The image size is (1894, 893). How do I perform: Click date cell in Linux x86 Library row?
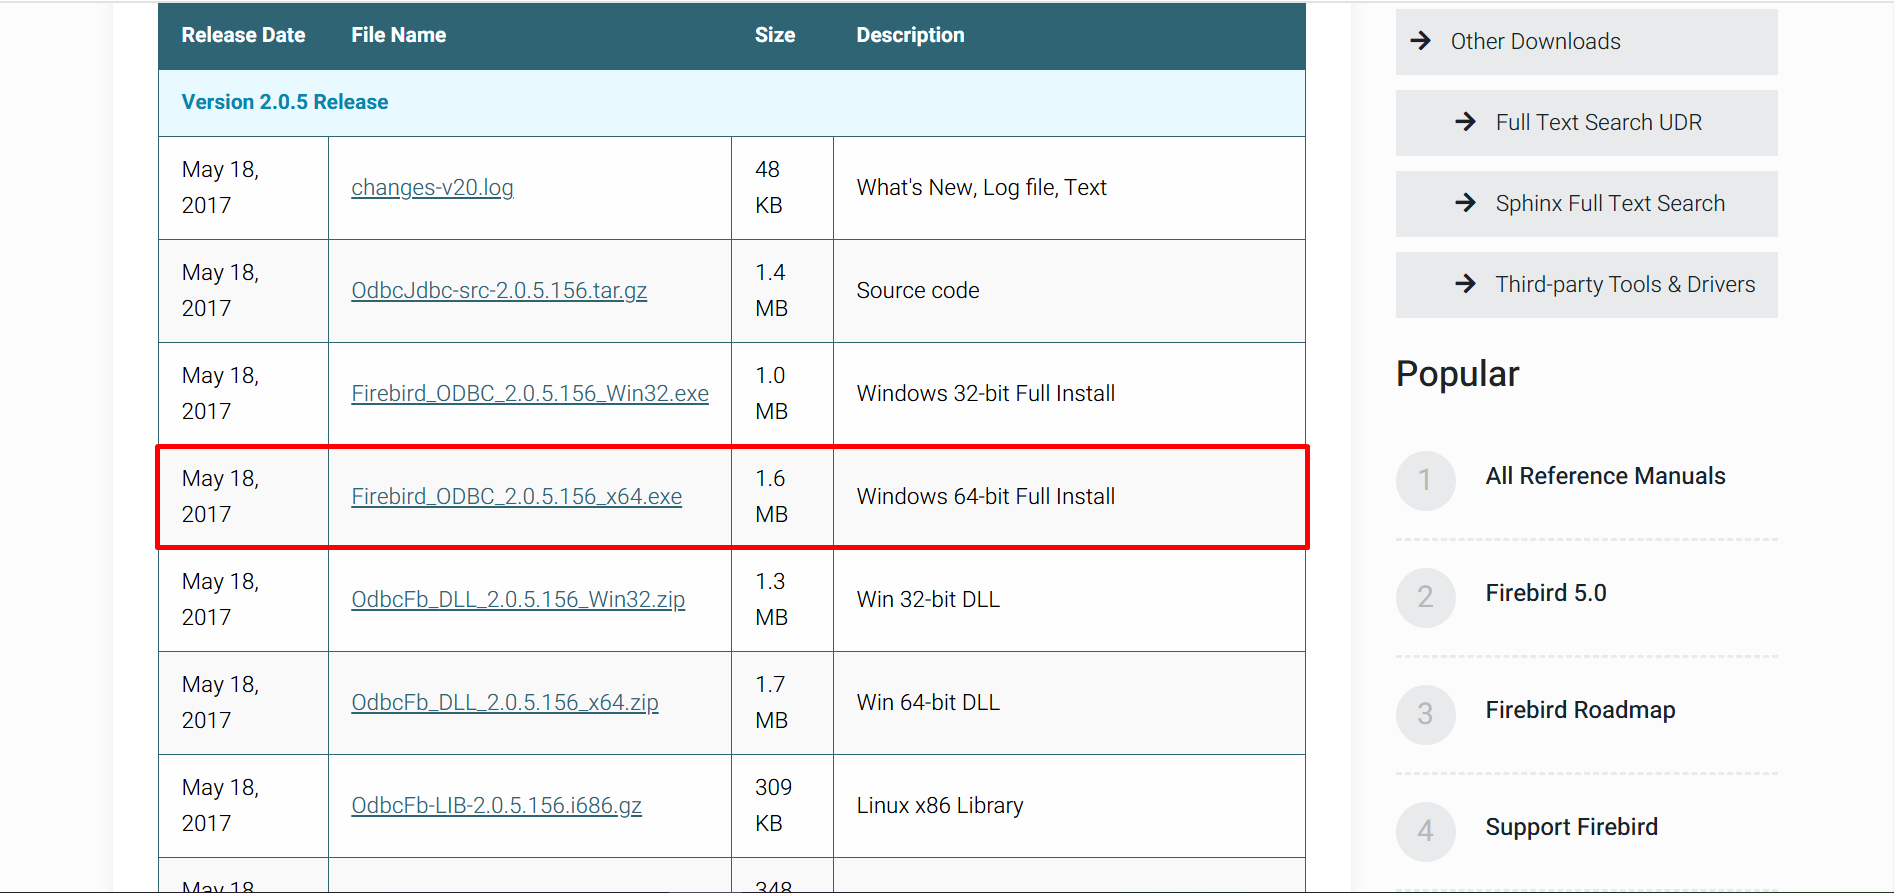[x=243, y=806]
